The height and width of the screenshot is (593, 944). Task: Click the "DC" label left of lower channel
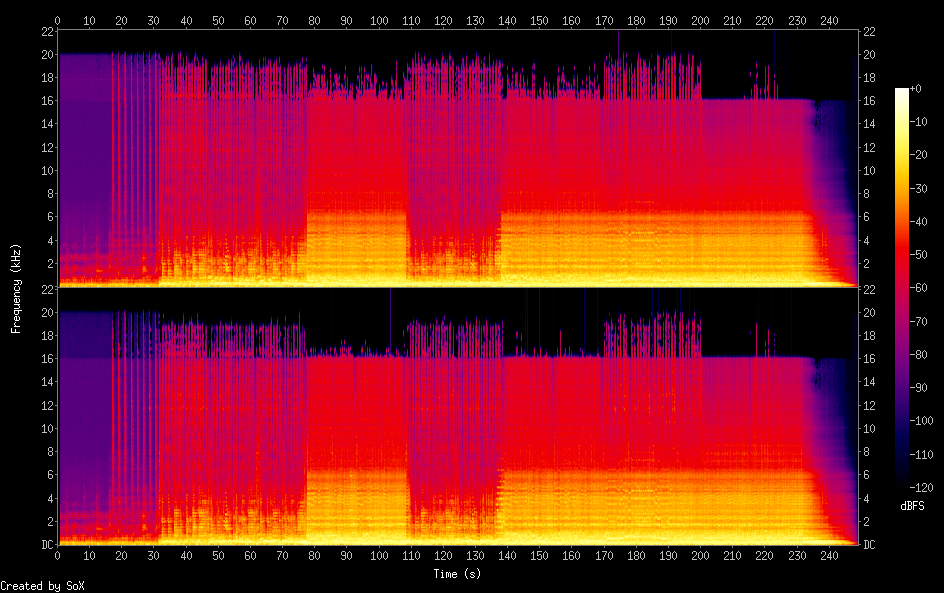[x=46, y=545]
